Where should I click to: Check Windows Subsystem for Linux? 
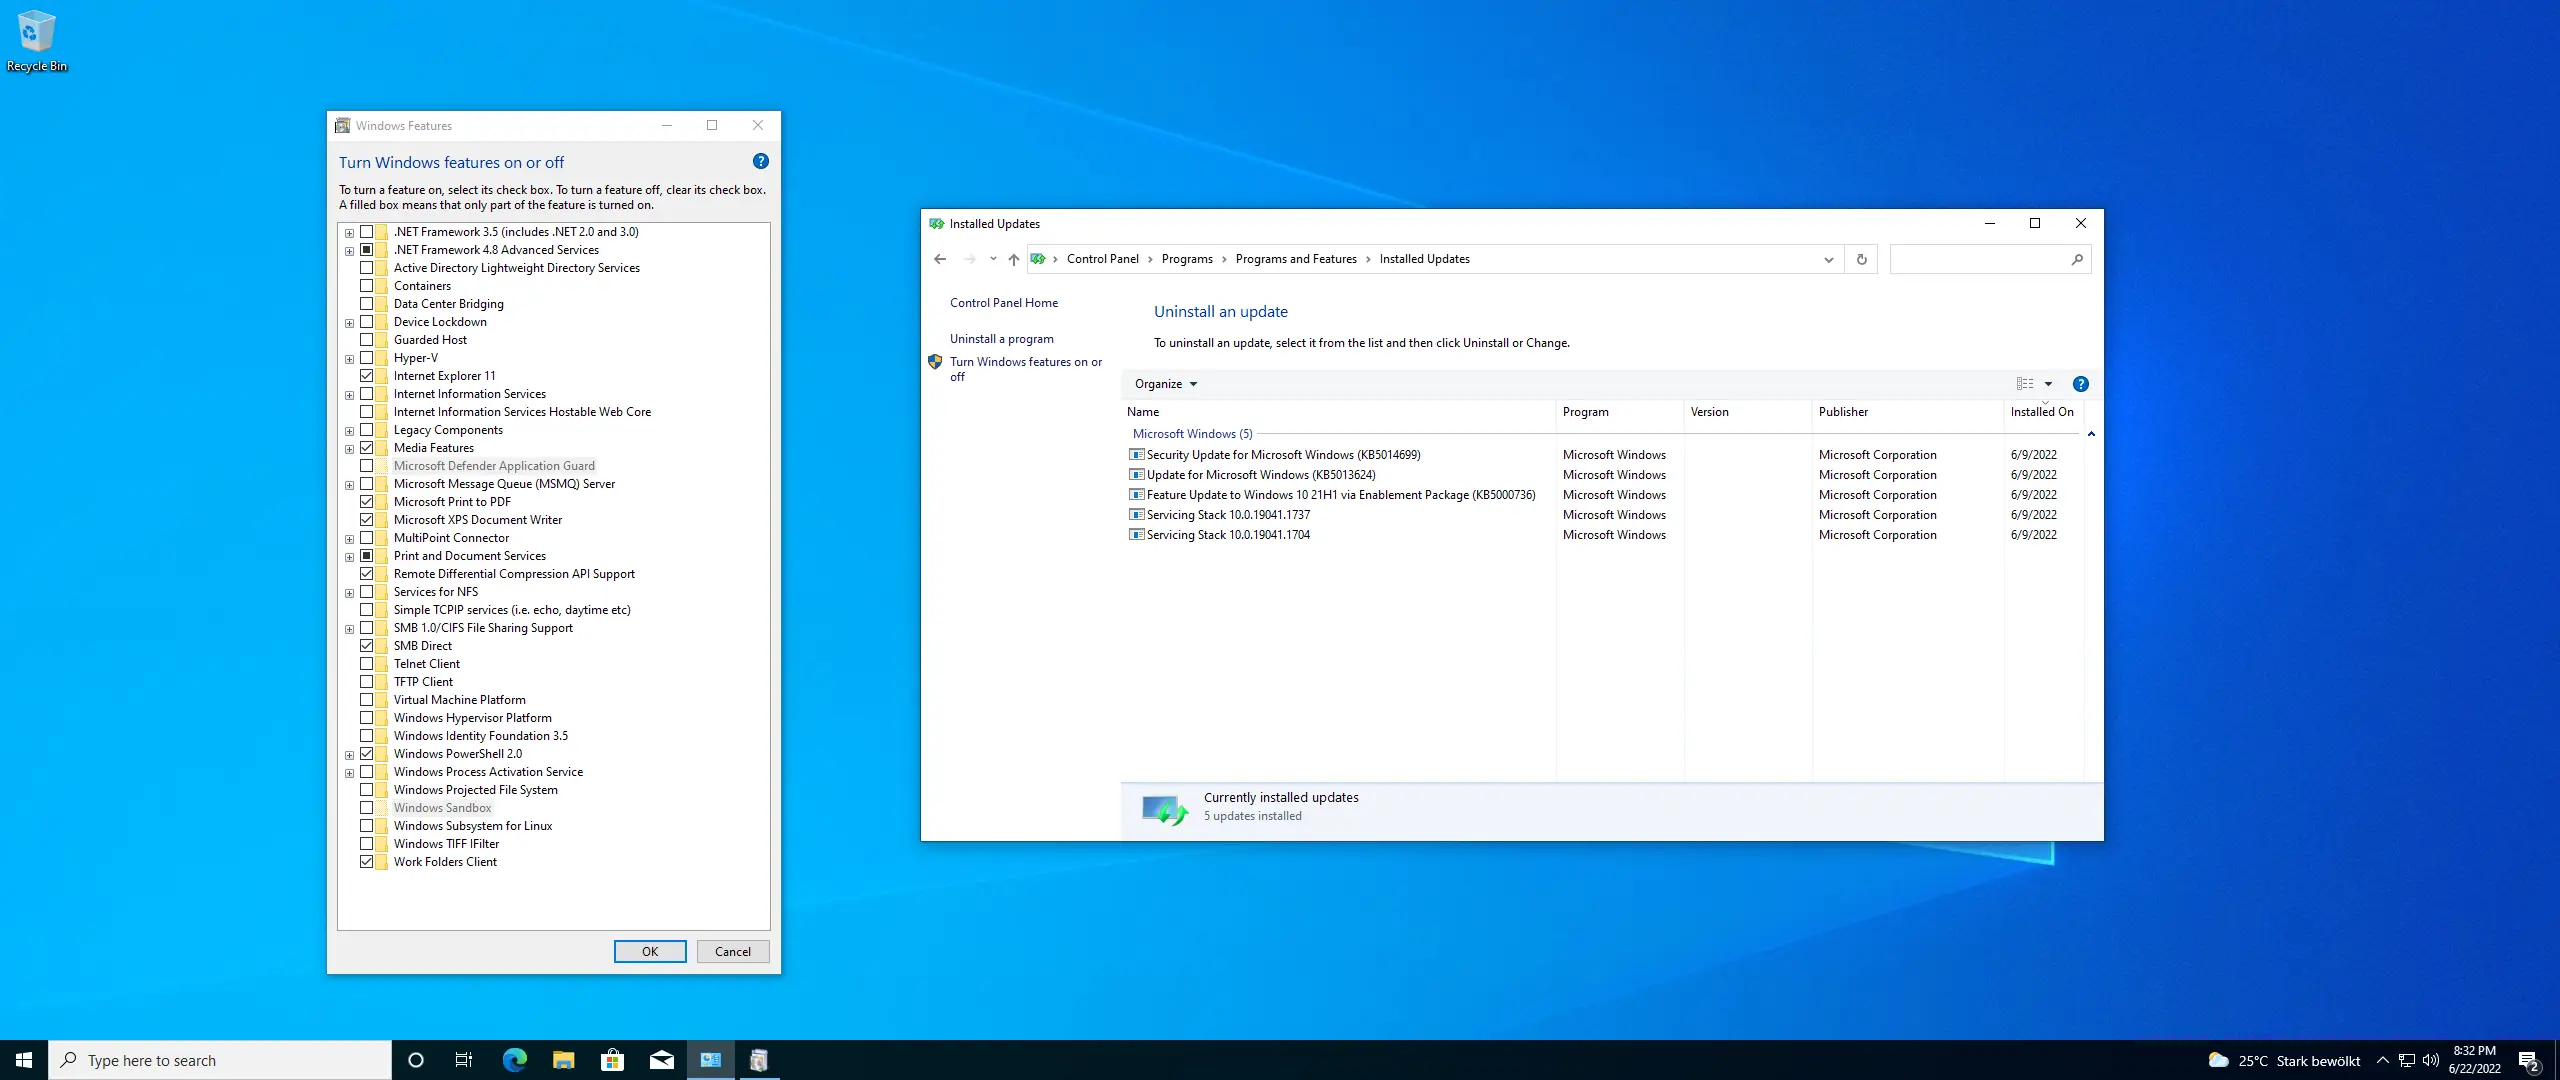tap(367, 826)
